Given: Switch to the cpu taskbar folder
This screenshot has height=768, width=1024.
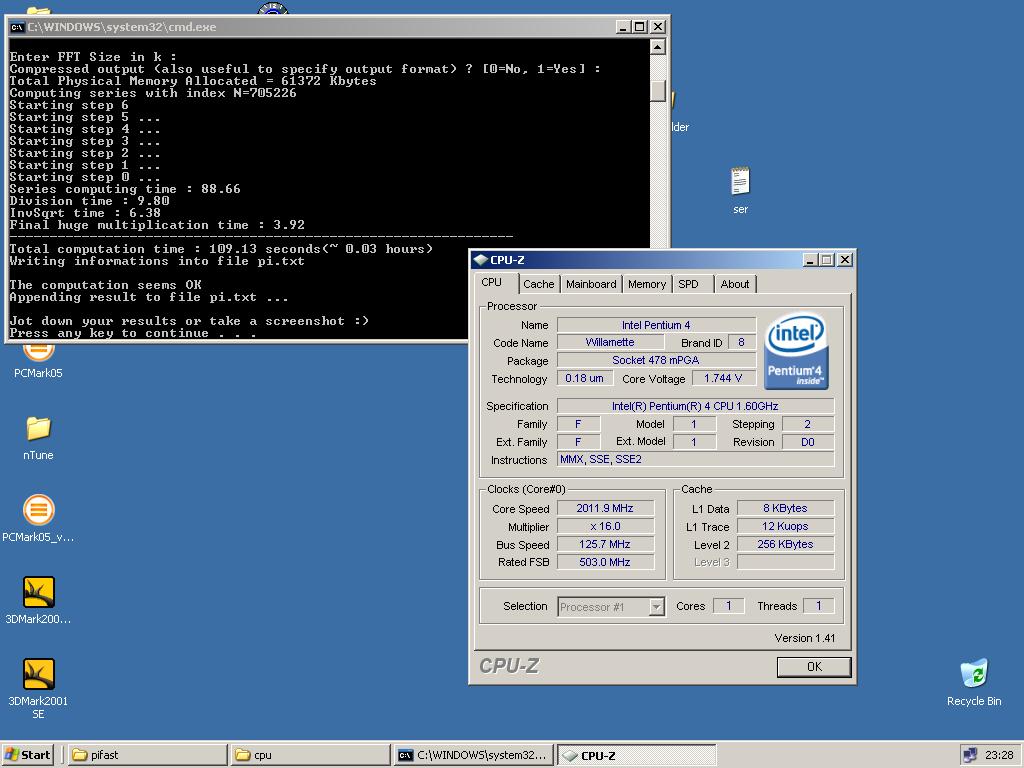Looking at the screenshot, I should coord(310,755).
